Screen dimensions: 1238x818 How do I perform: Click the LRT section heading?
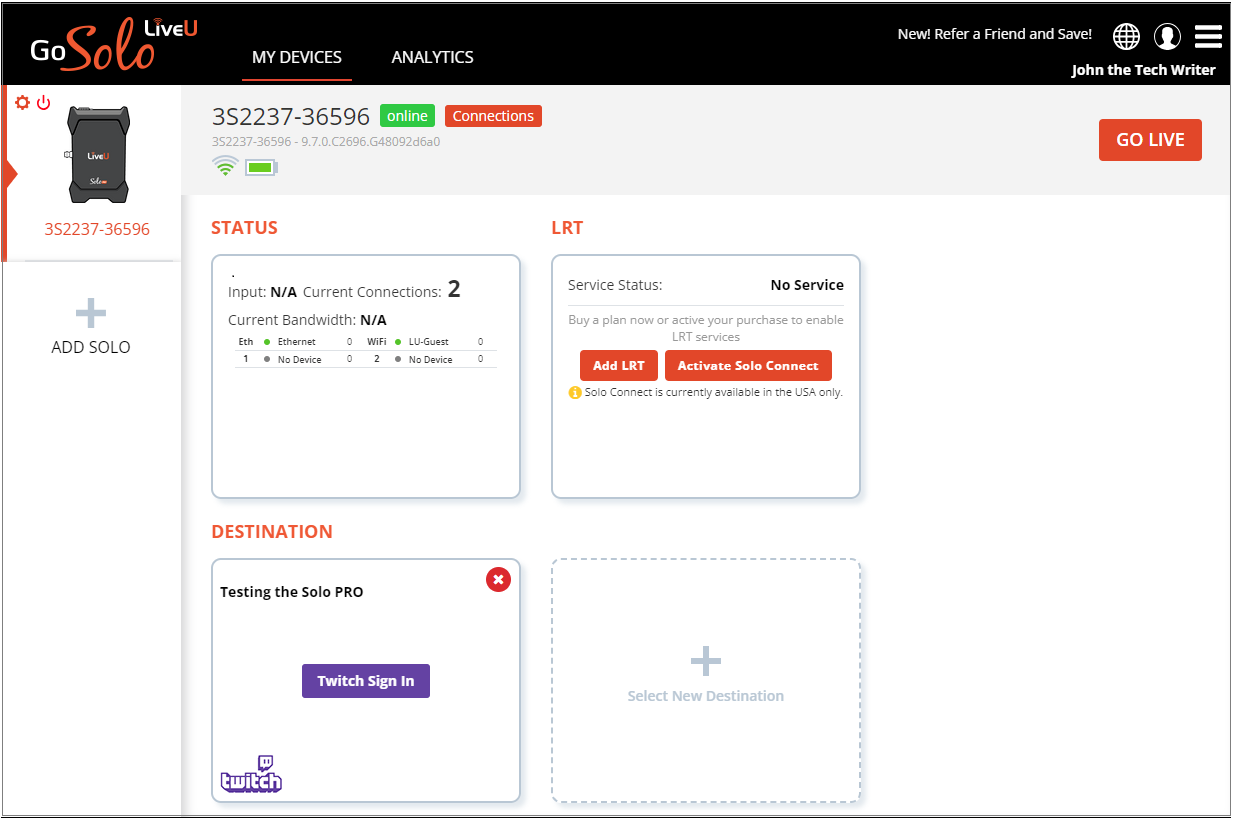567,228
